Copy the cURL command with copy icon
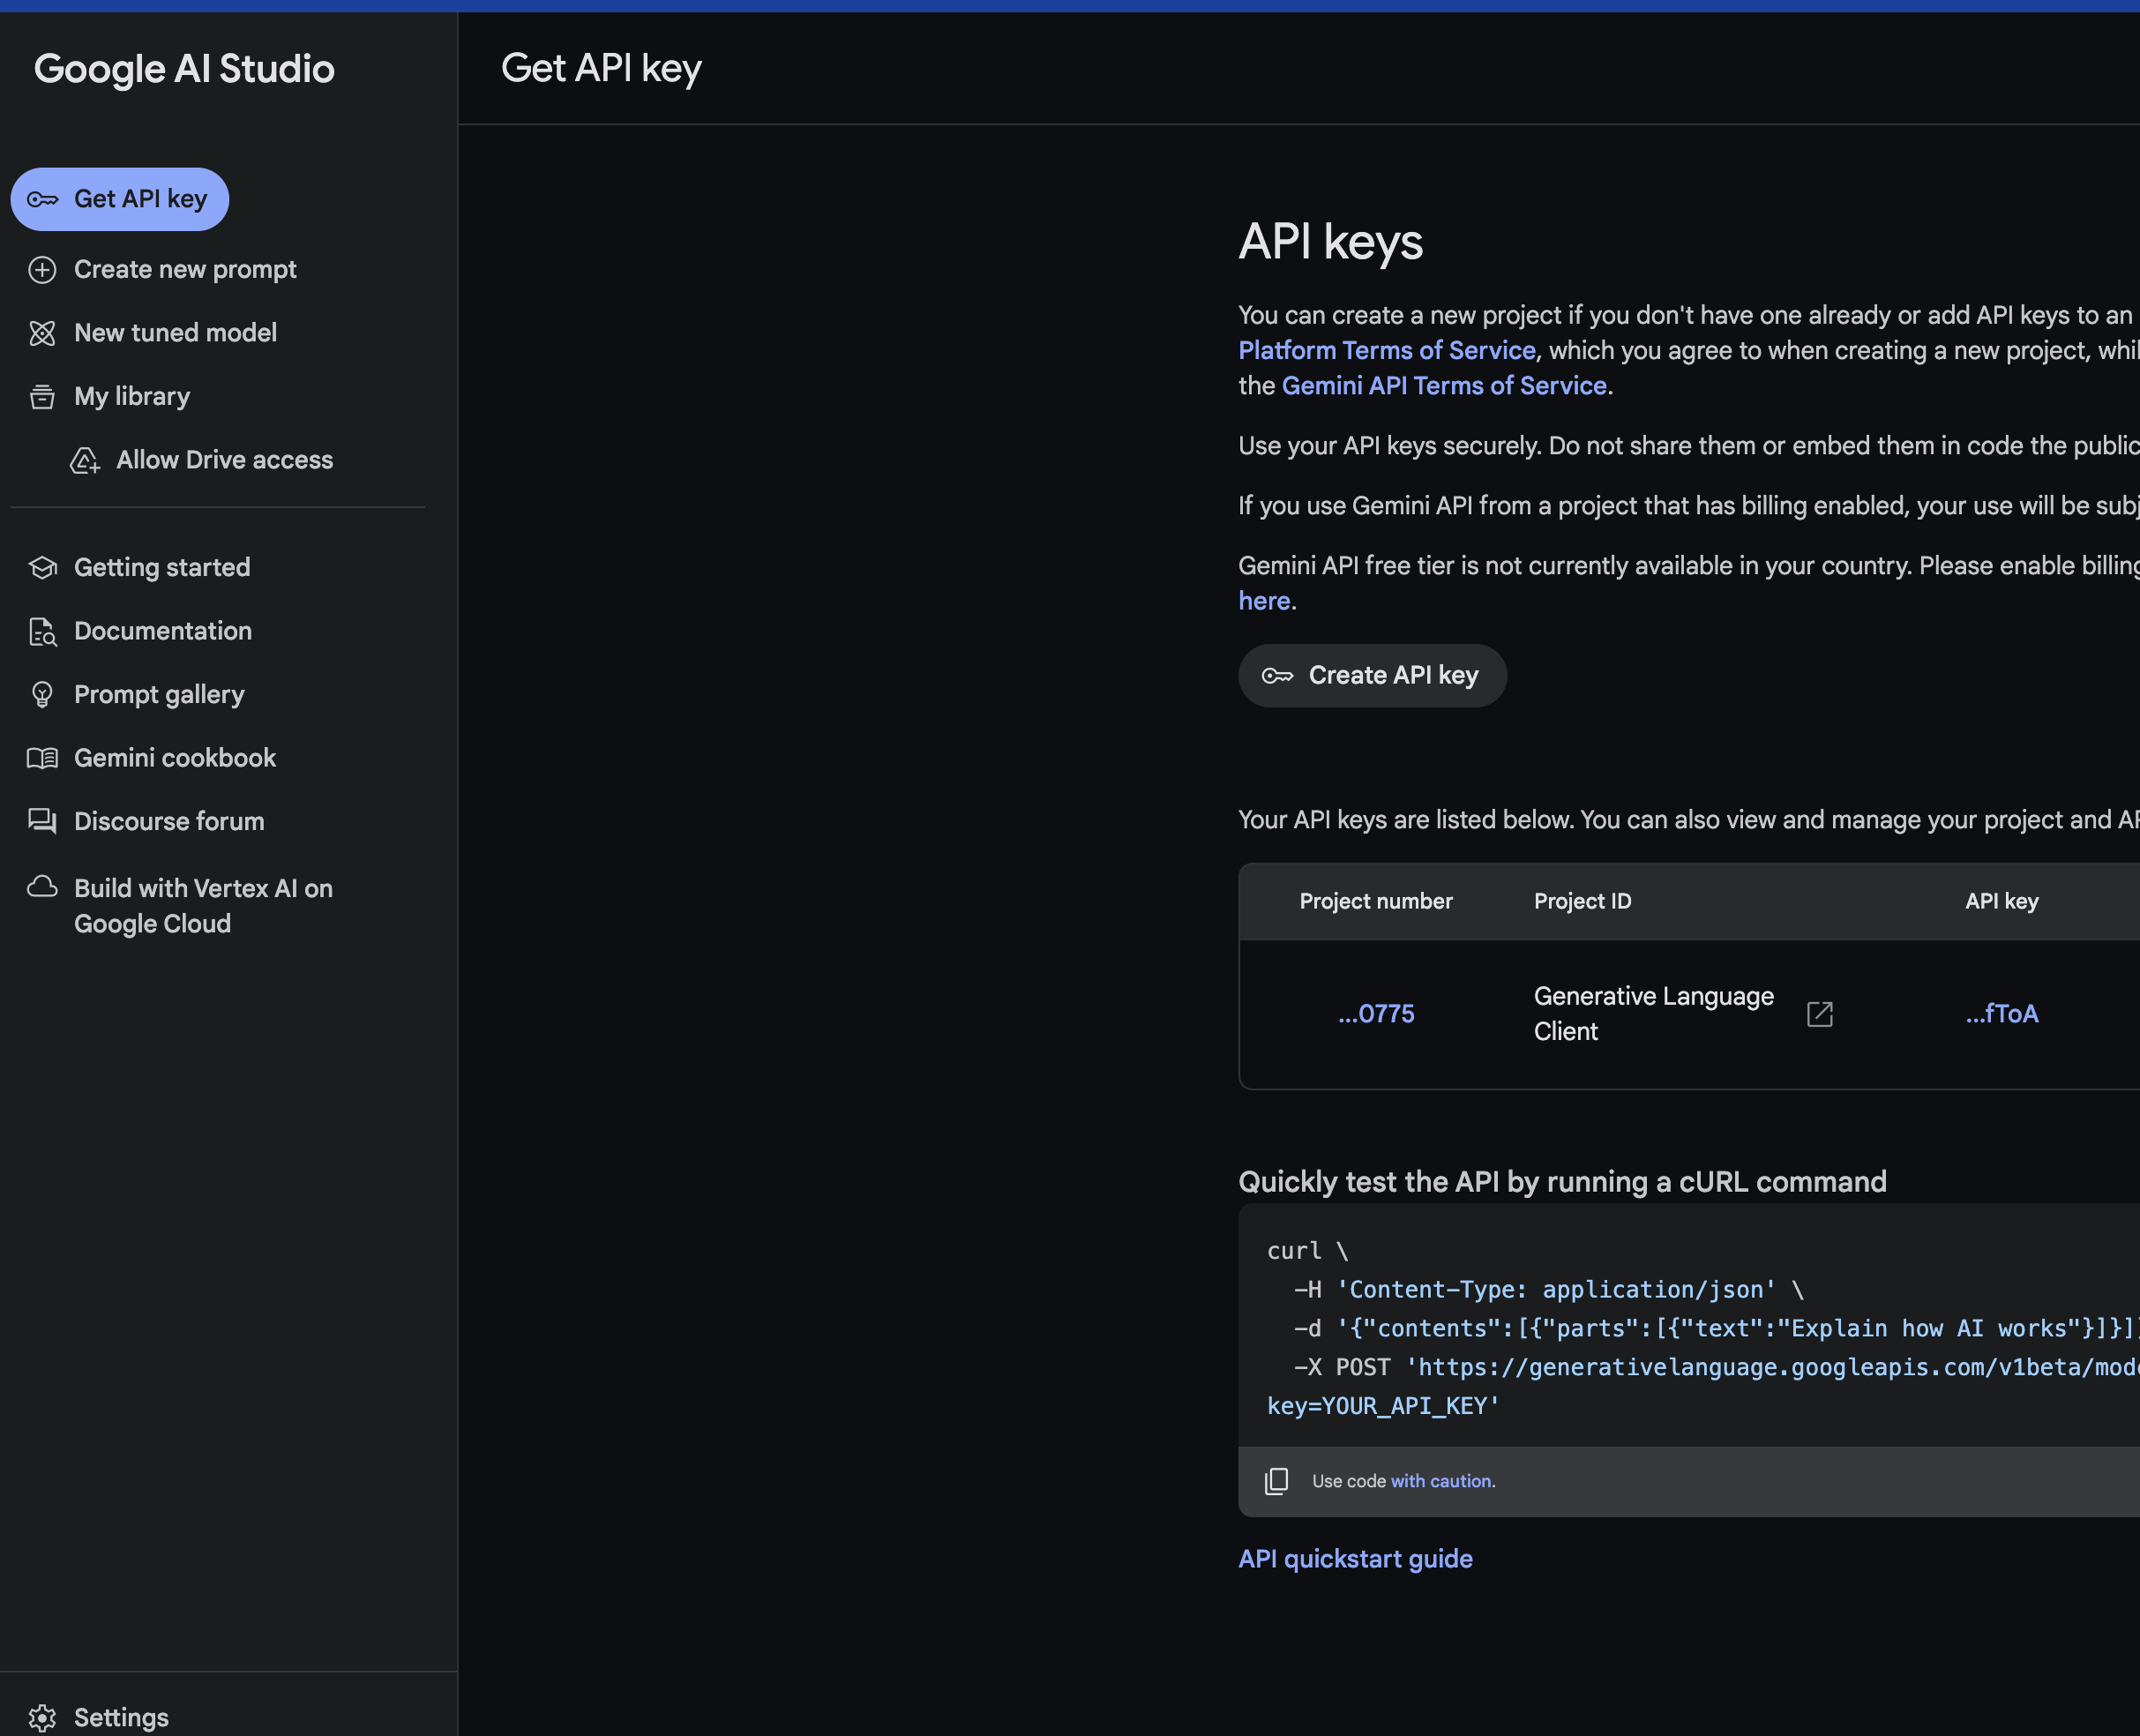Viewport: 2140px width, 1736px height. tap(1276, 1481)
